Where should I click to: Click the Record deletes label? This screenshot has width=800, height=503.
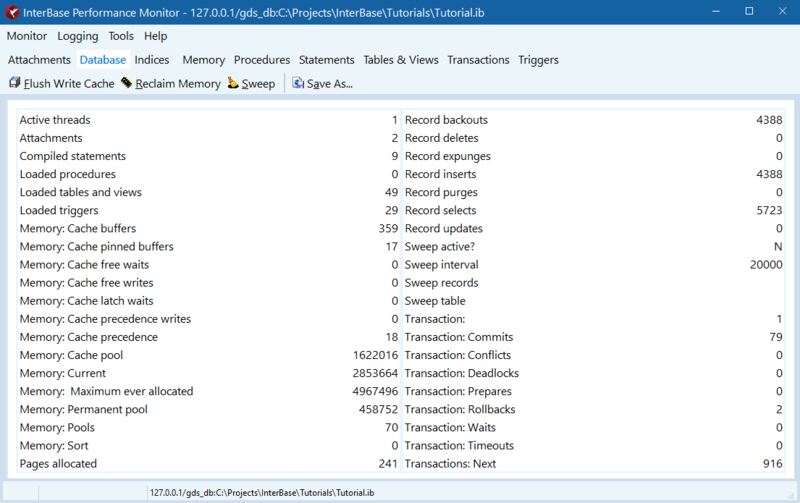click(x=442, y=138)
